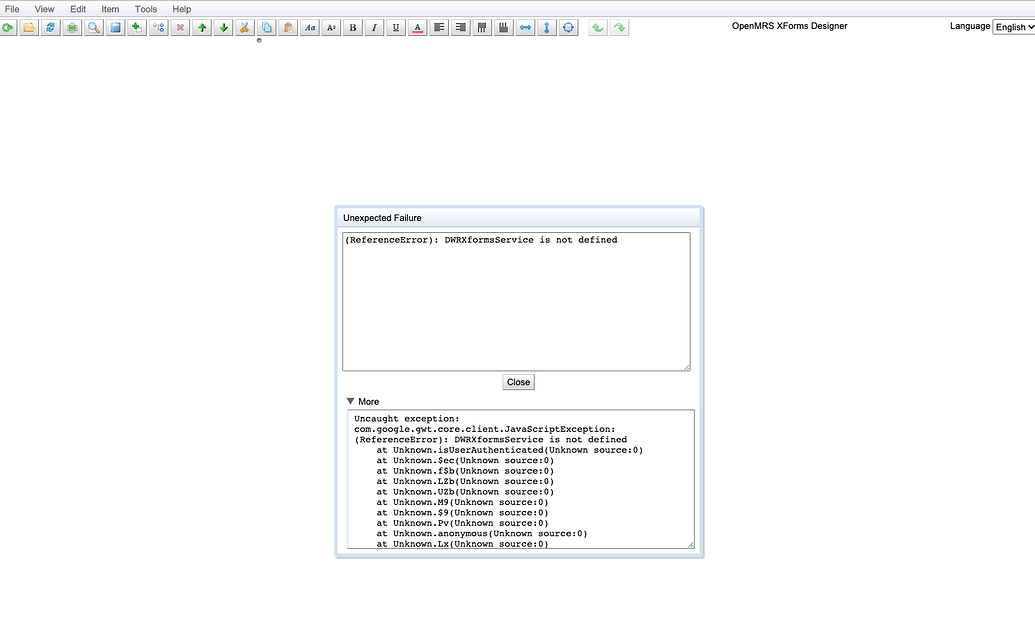
Task: Click the magnifying glass toolbar icon
Action: click(94, 28)
